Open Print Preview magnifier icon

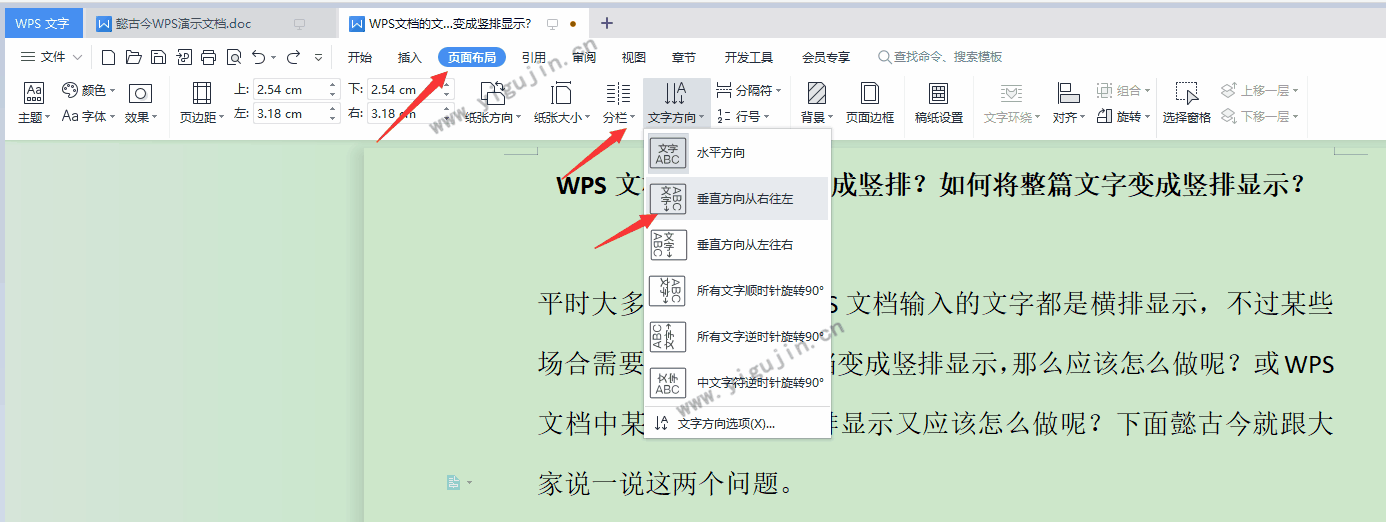tap(233, 57)
